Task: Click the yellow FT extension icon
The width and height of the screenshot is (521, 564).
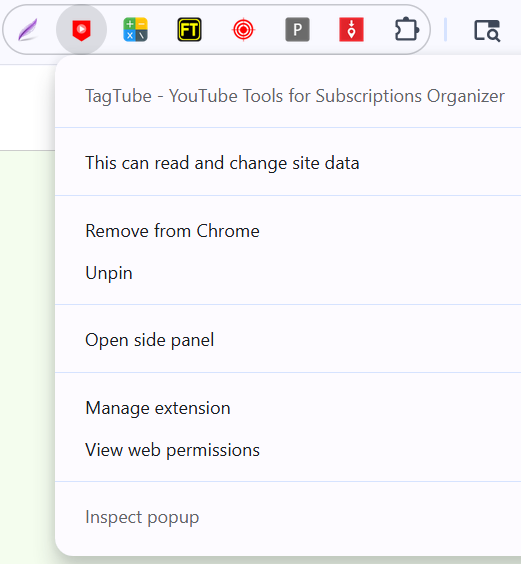Action: [x=189, y=29]
